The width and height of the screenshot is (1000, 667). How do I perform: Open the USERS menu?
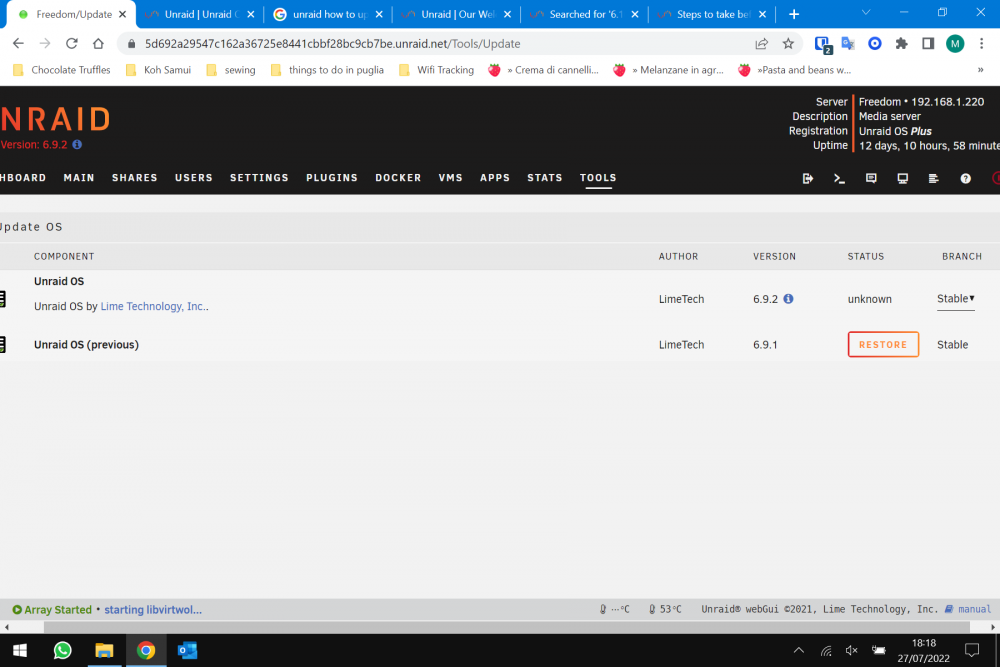pos(194,178)
